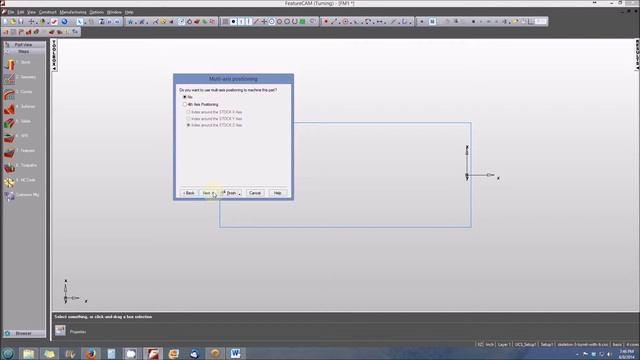640x360 pixels.
Task: Click the Steps panel header
Action: (x=24, y=51)
